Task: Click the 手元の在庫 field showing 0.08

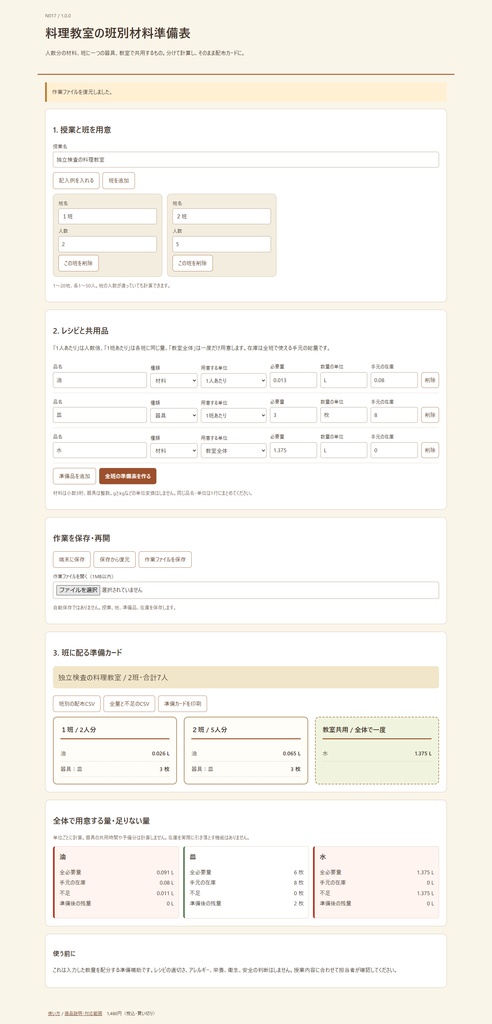Action: click(394, 380)
